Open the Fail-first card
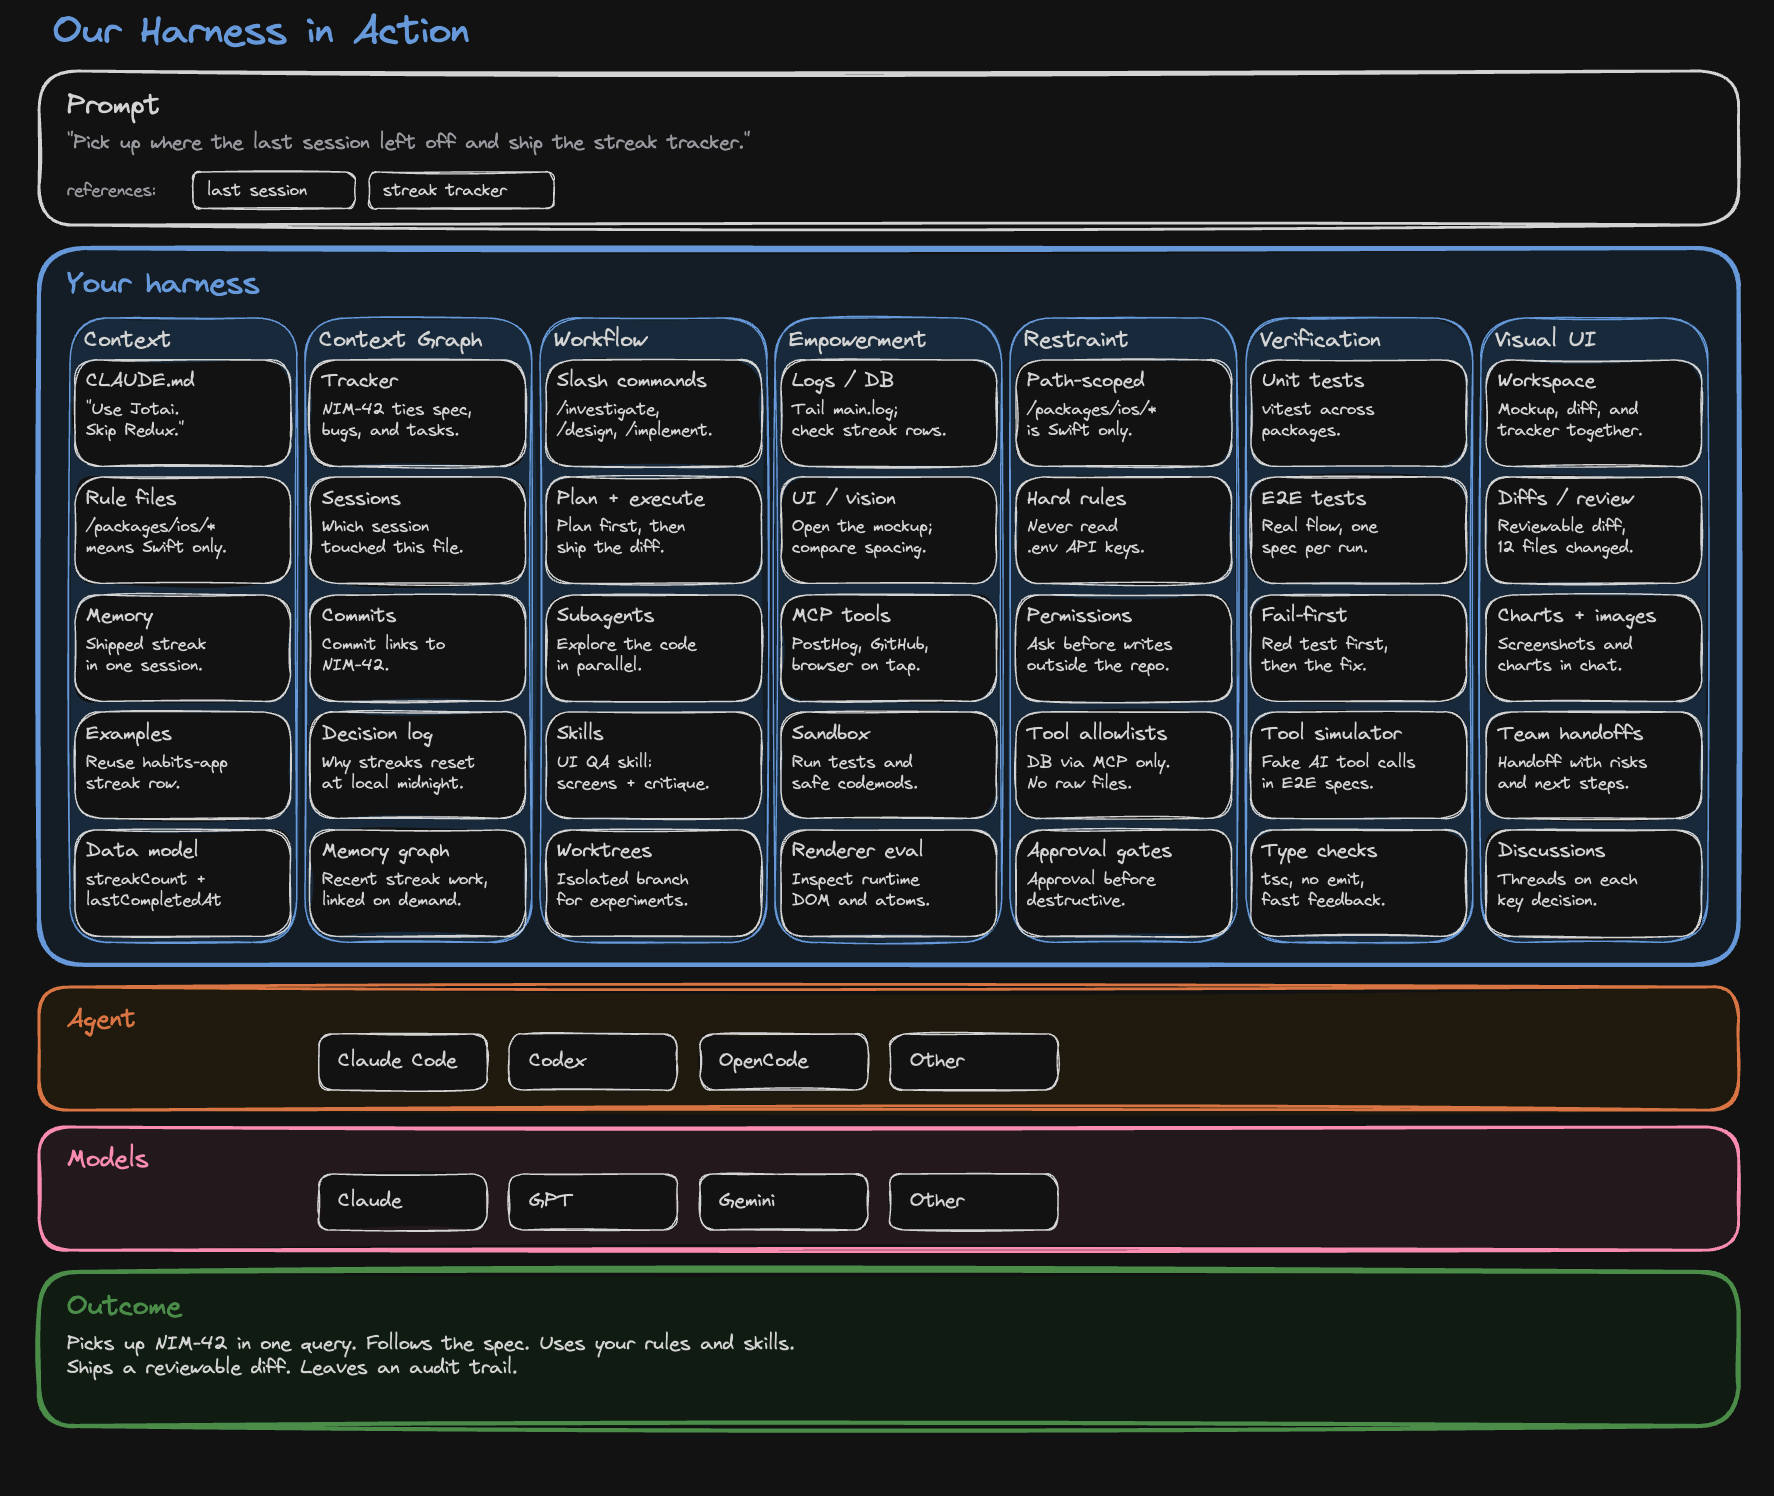1774x1496 pixels. (x=1359, y=648)
